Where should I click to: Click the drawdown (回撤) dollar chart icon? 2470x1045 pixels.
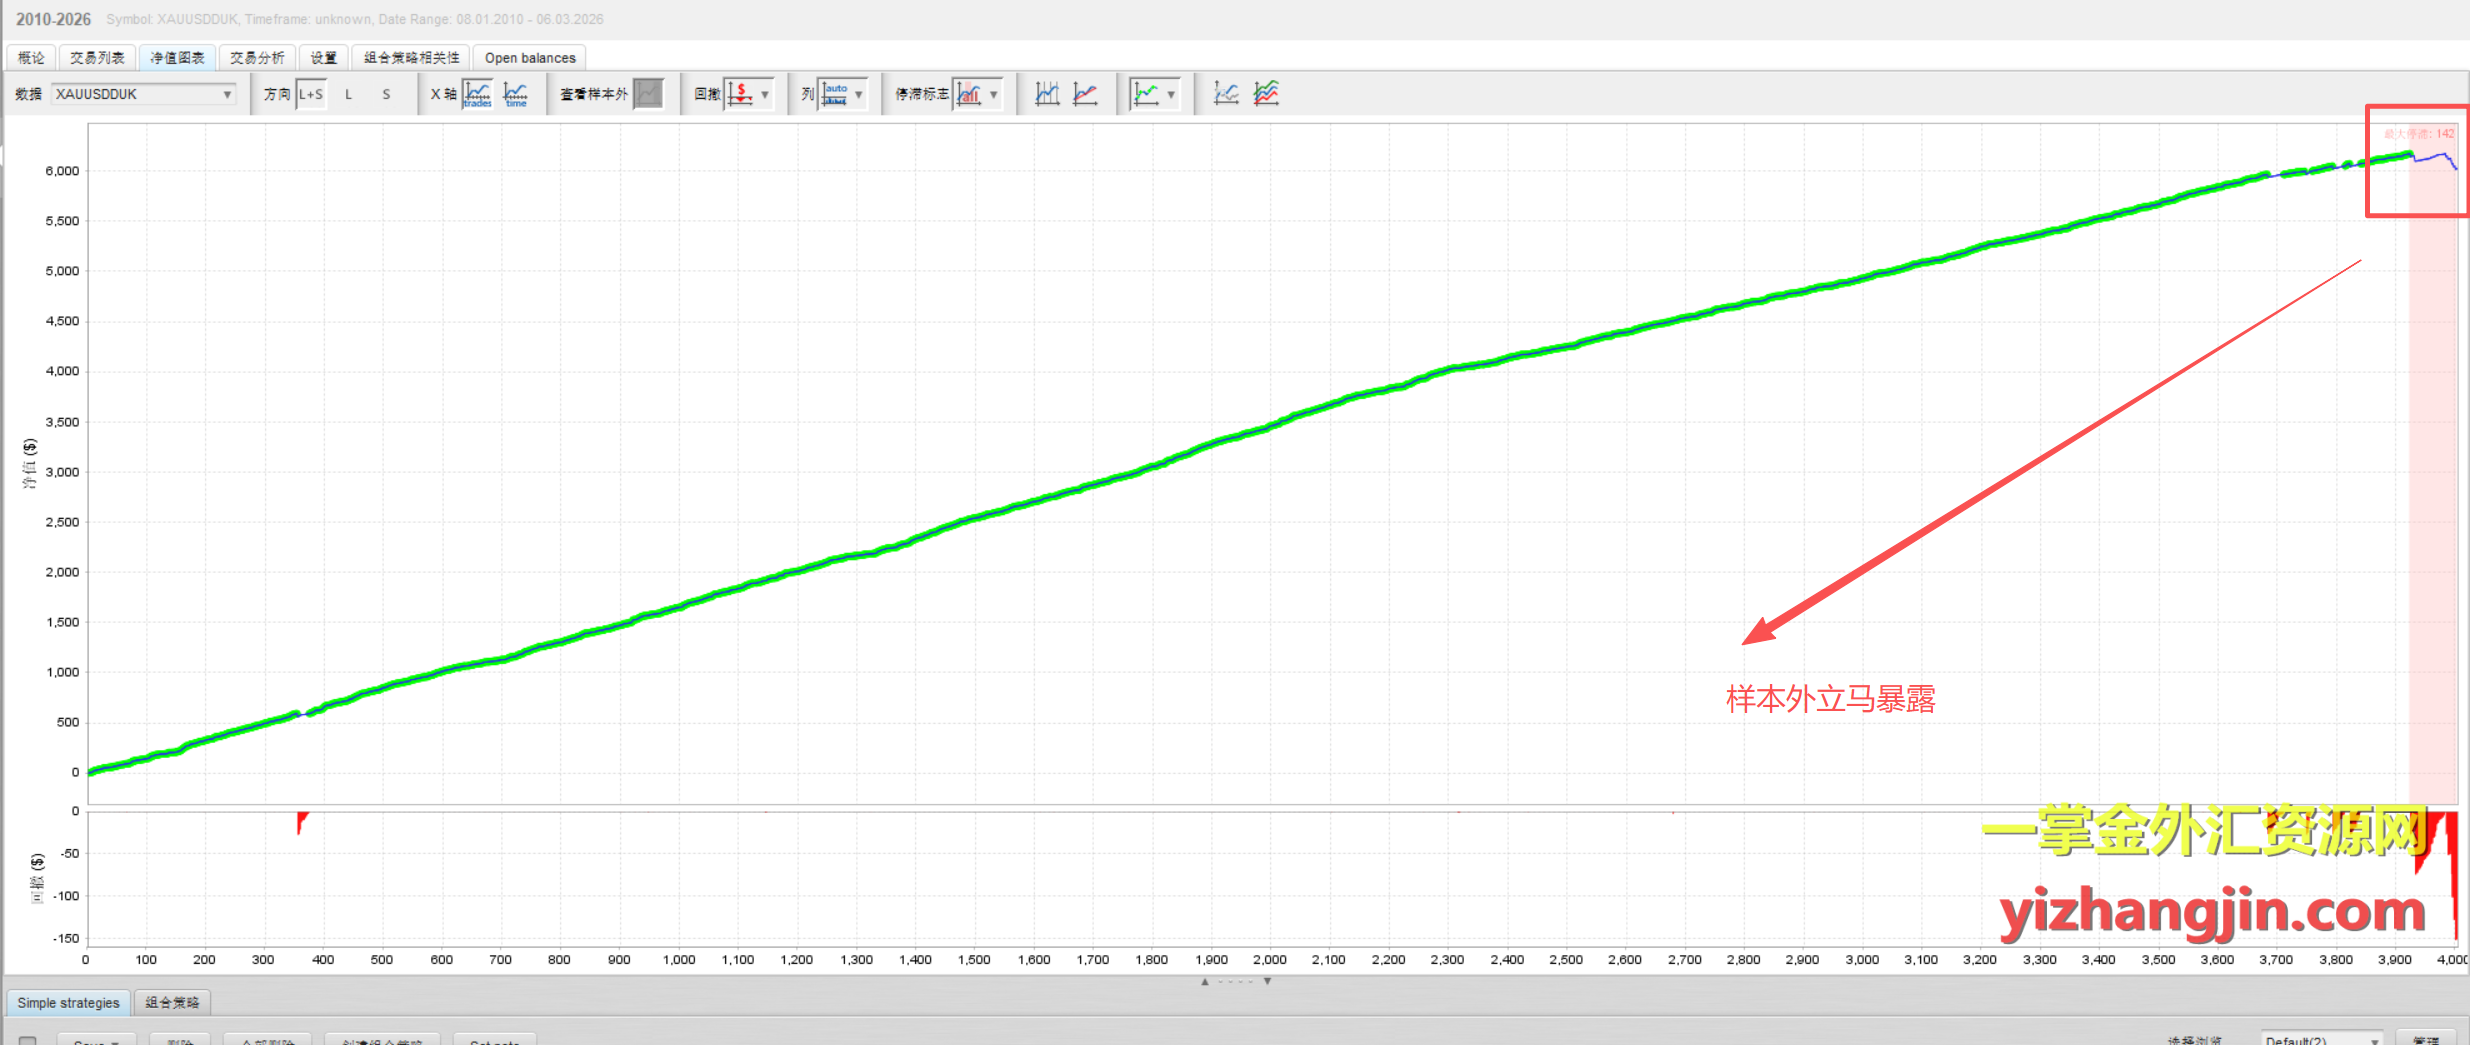740,94
